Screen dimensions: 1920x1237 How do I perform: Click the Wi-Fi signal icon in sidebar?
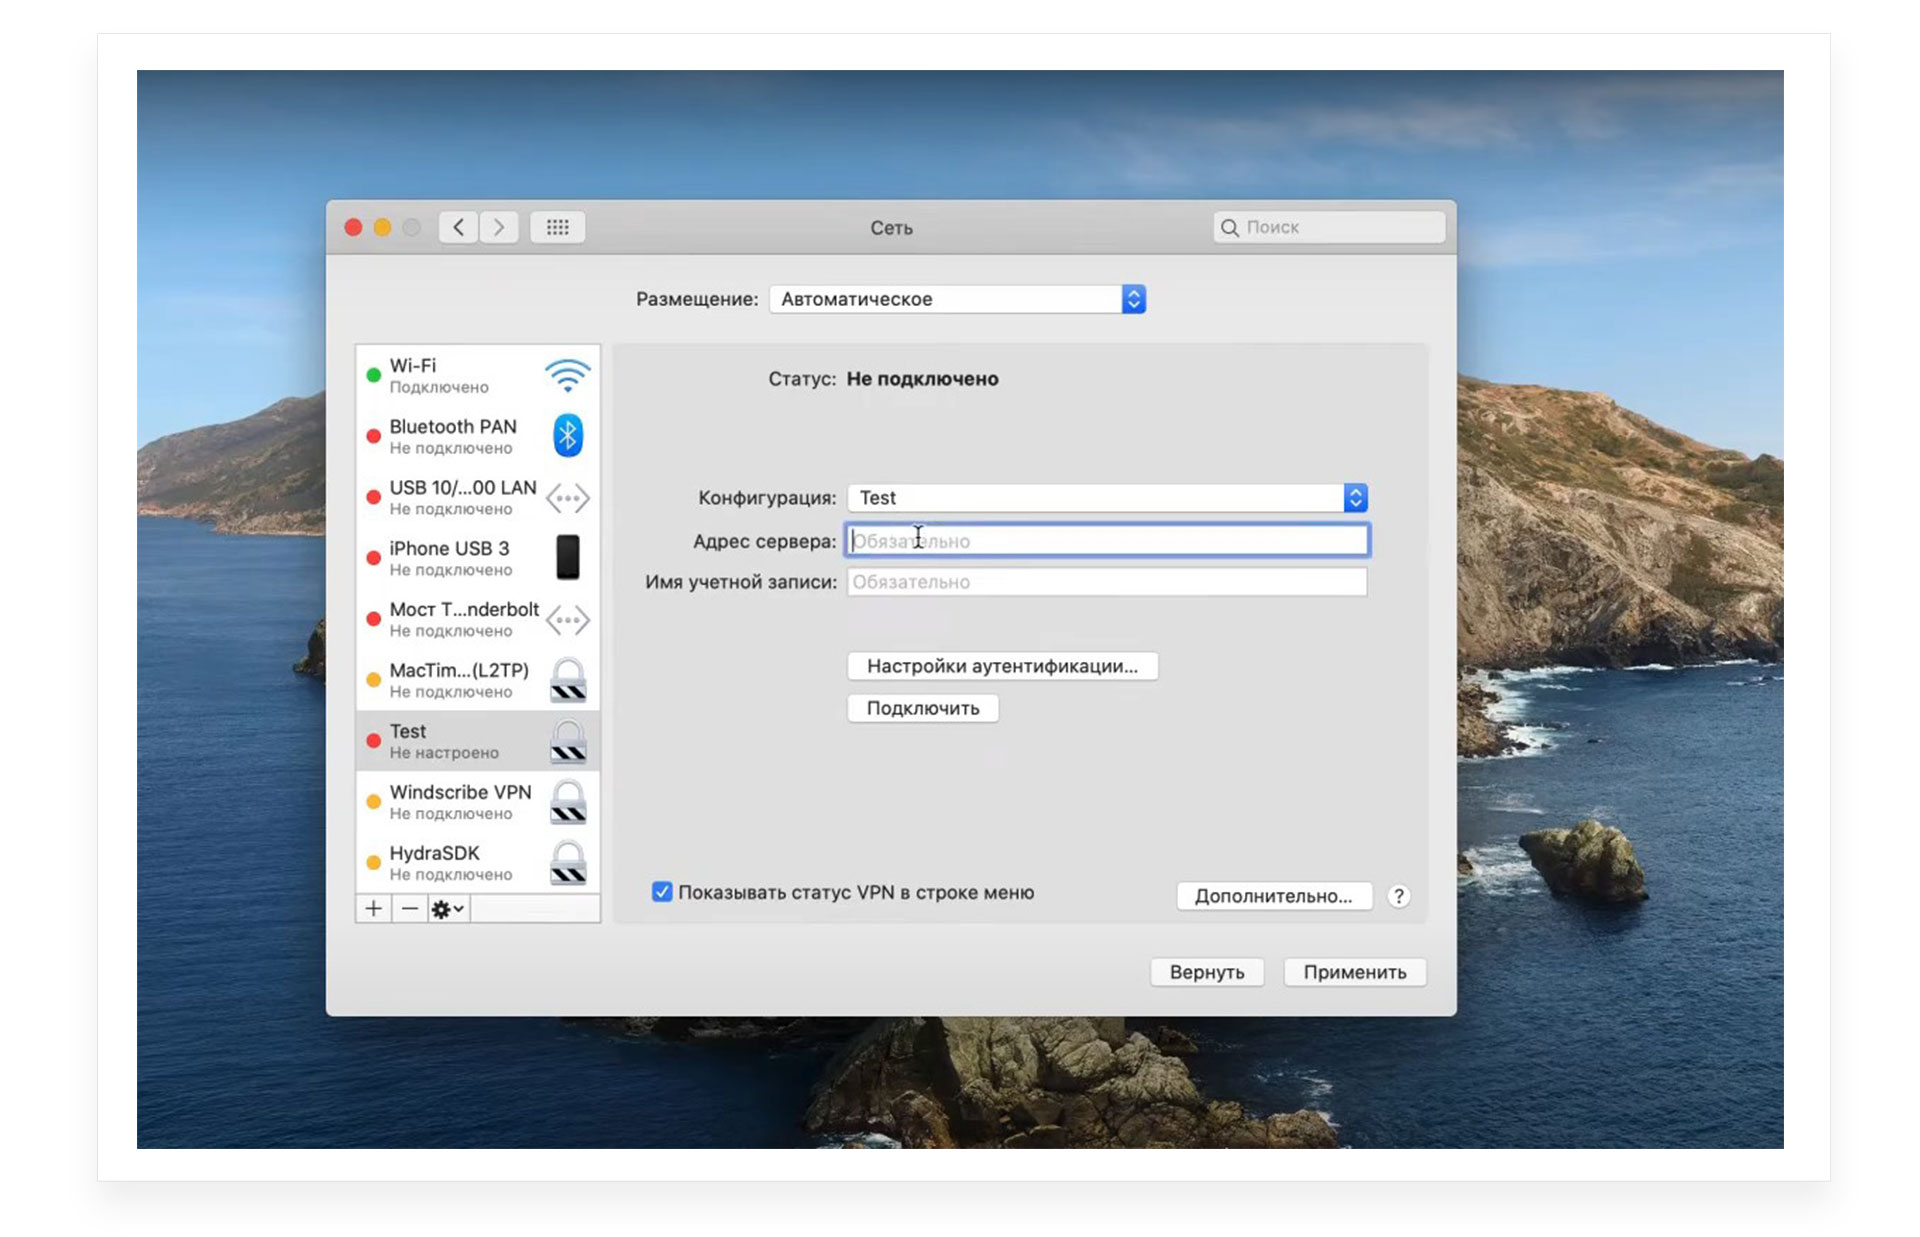[567, 376]
